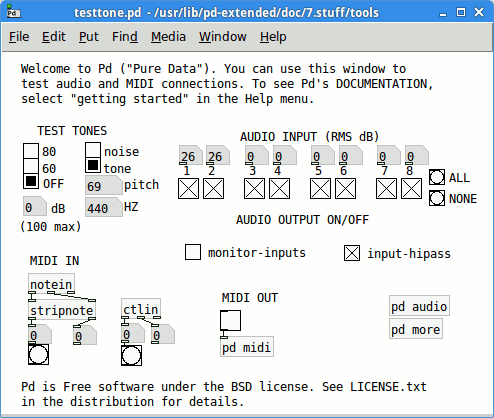Click right number box under stripnote
This screenshot has width=494, height=418.
pyautogui.click(x=85, y=335)
